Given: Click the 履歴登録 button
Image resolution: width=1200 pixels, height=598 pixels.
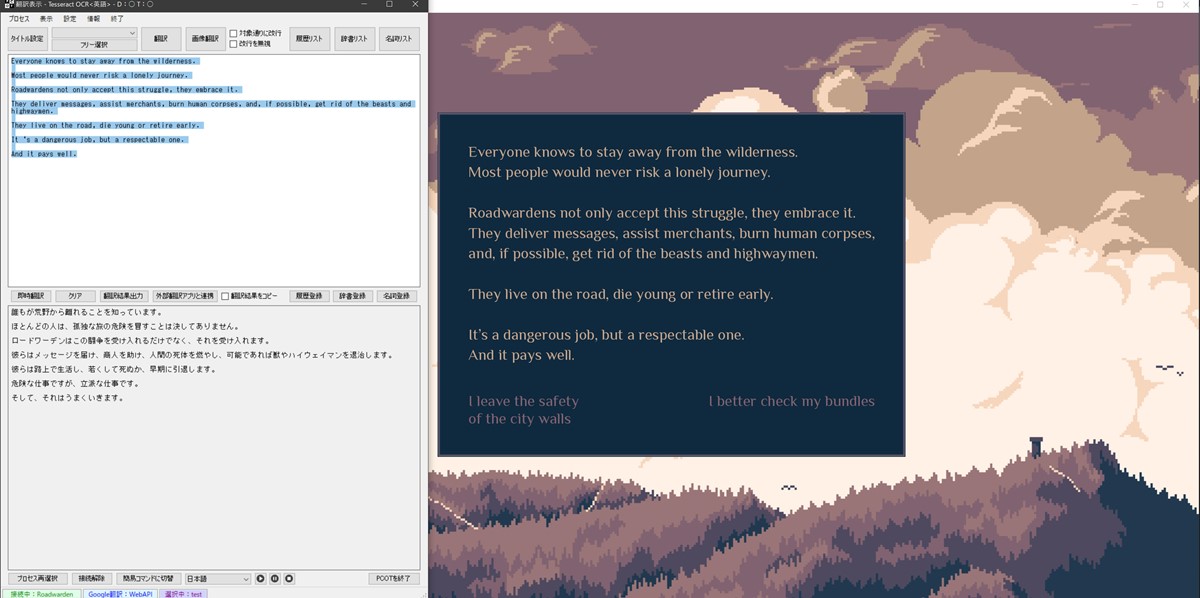Looking at the screenshot, I should [309, 296].
